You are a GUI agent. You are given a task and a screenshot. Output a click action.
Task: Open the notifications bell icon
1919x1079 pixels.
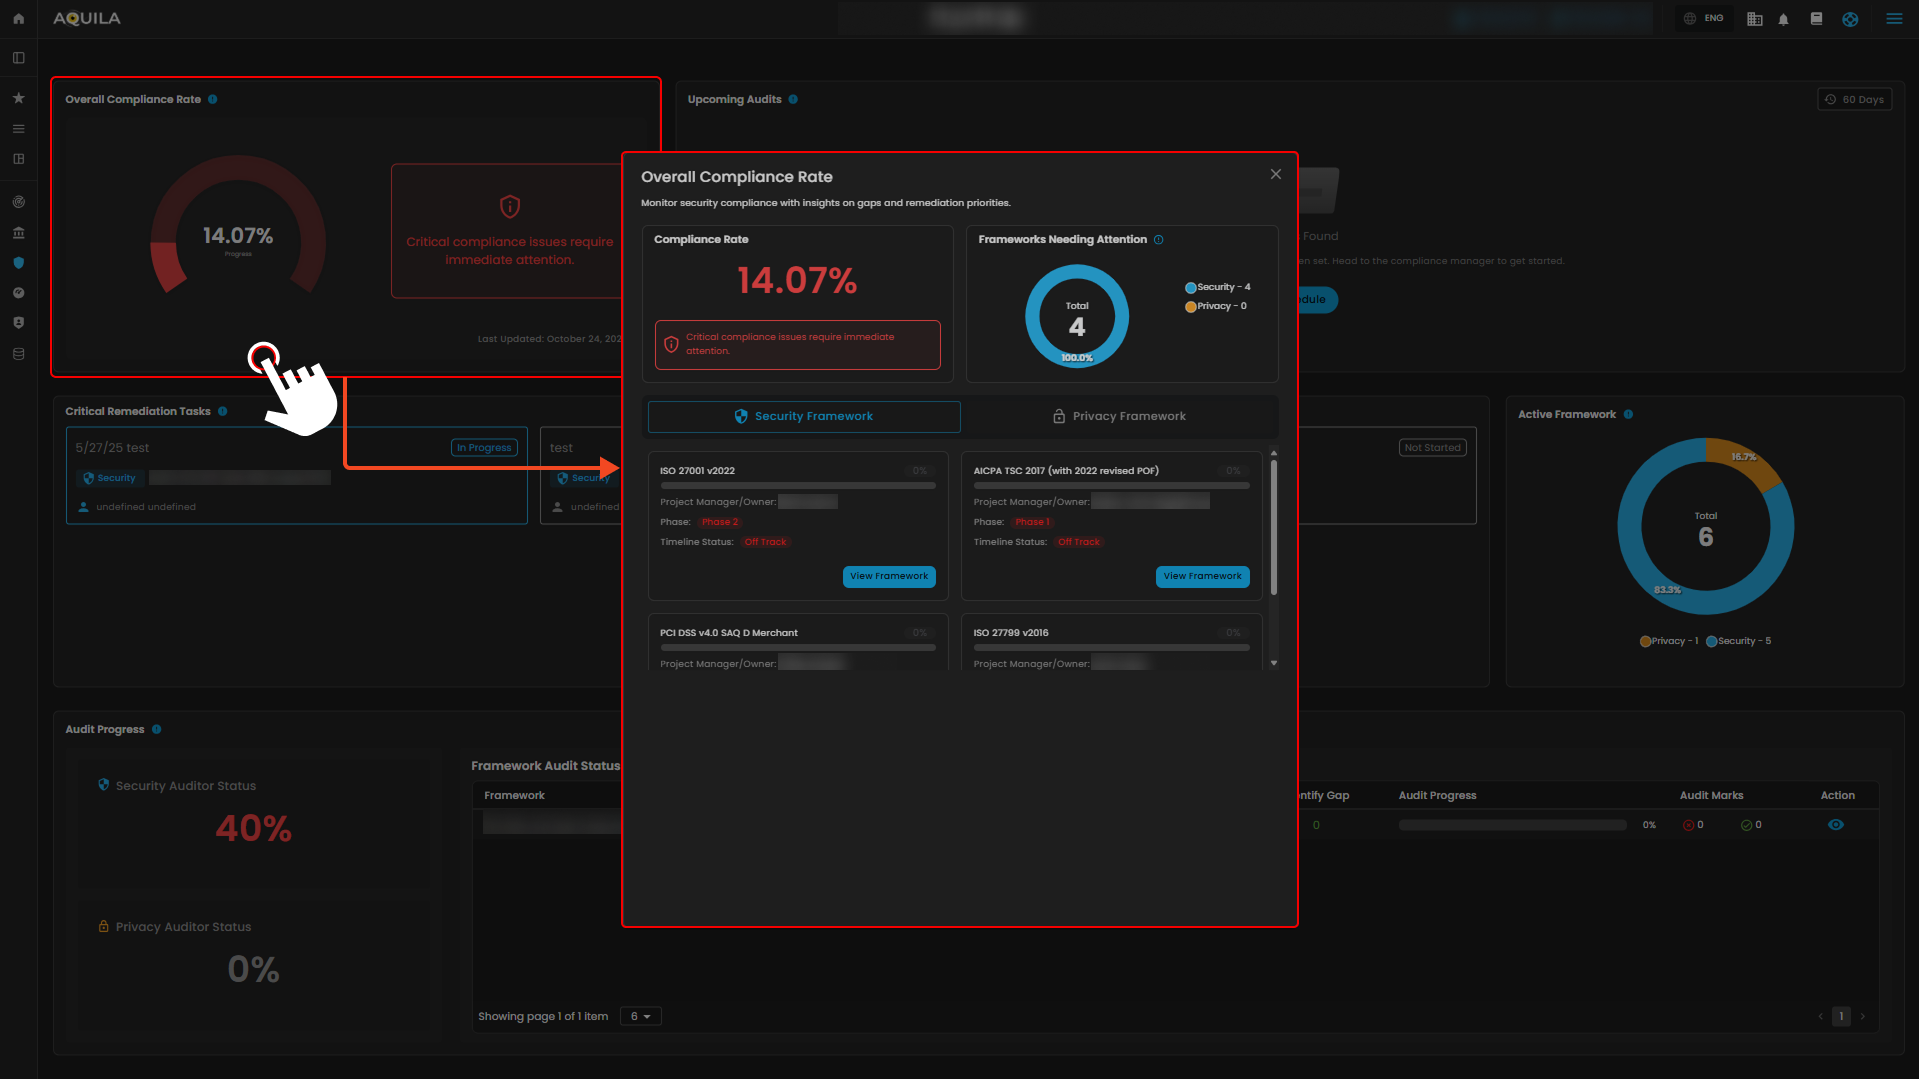(1783, 19)
